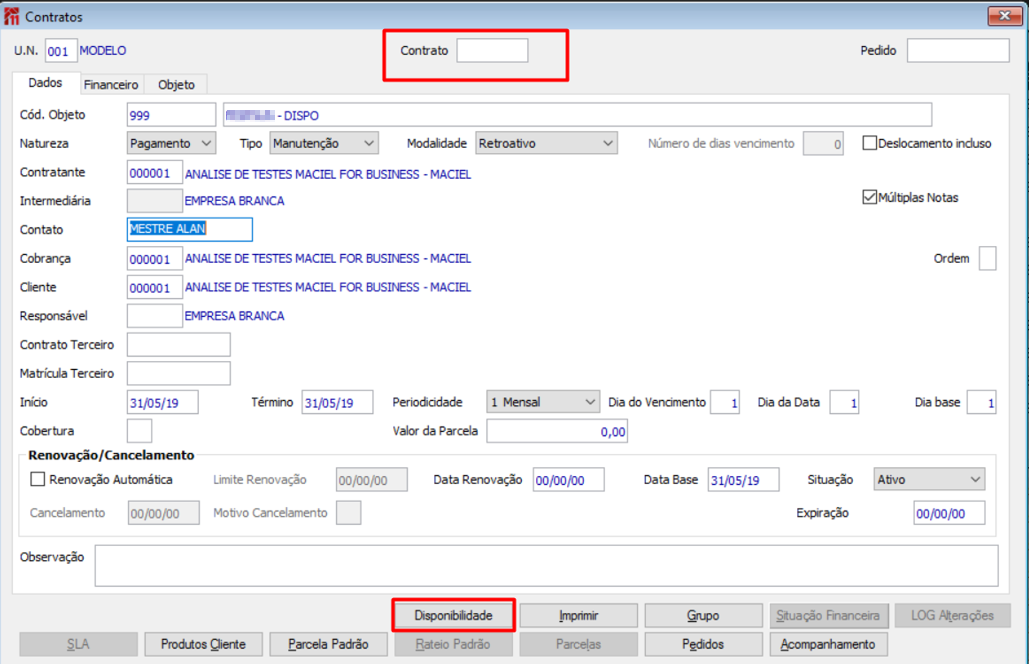Focus the Pedido field
This screenshot has height=664, width=1029.
(958, 51)
